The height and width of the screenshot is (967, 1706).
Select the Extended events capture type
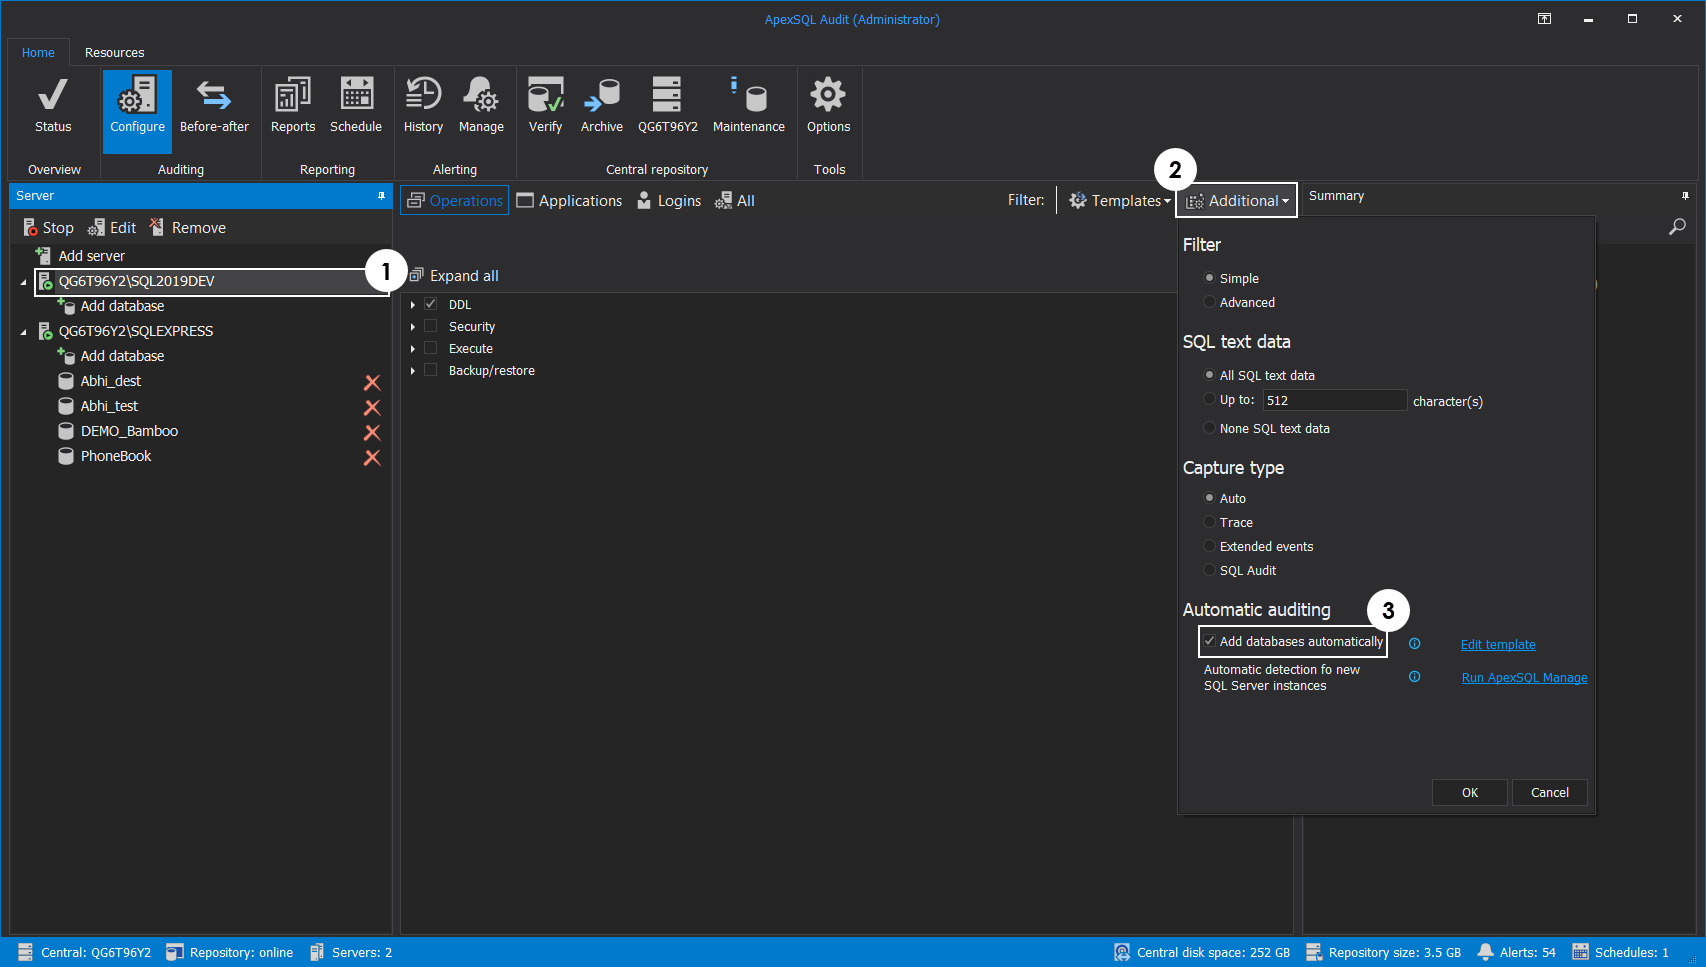1209,546
